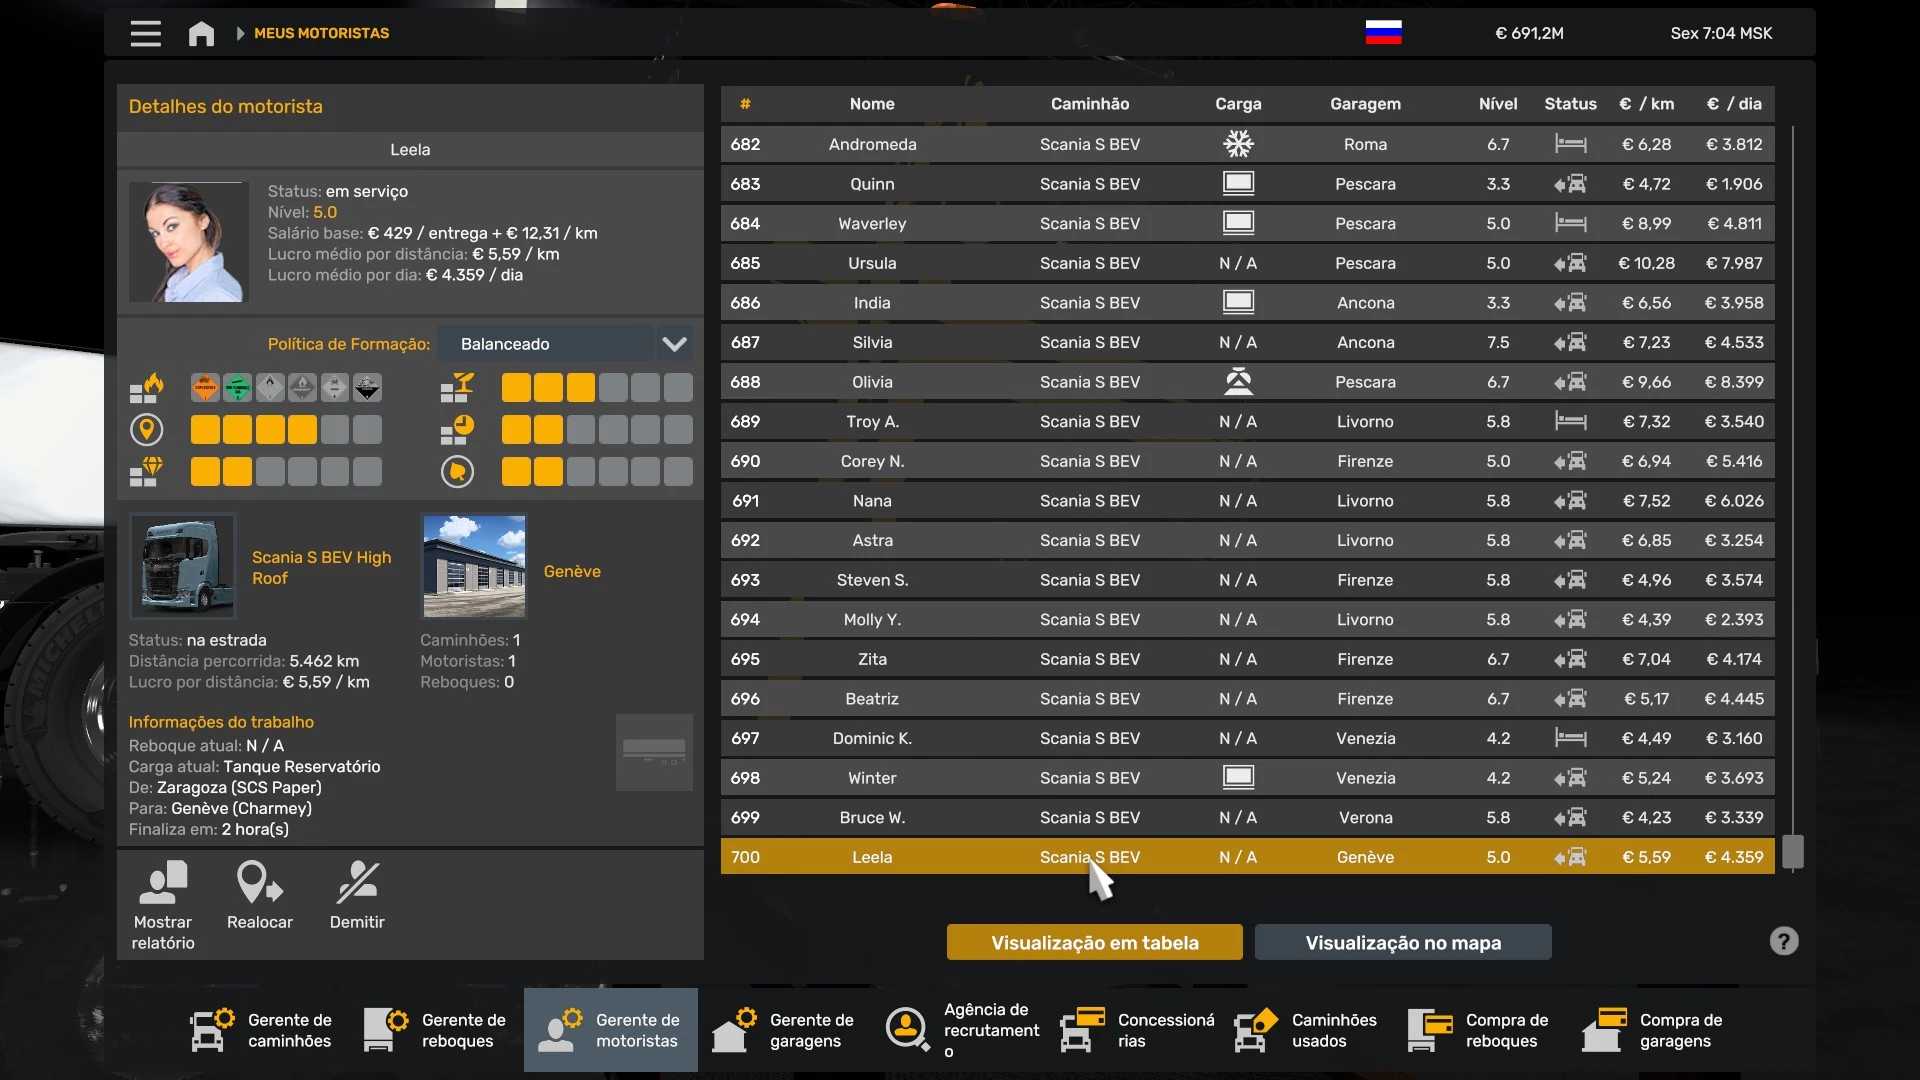Open the help question mark icon

click(1783, 941)
